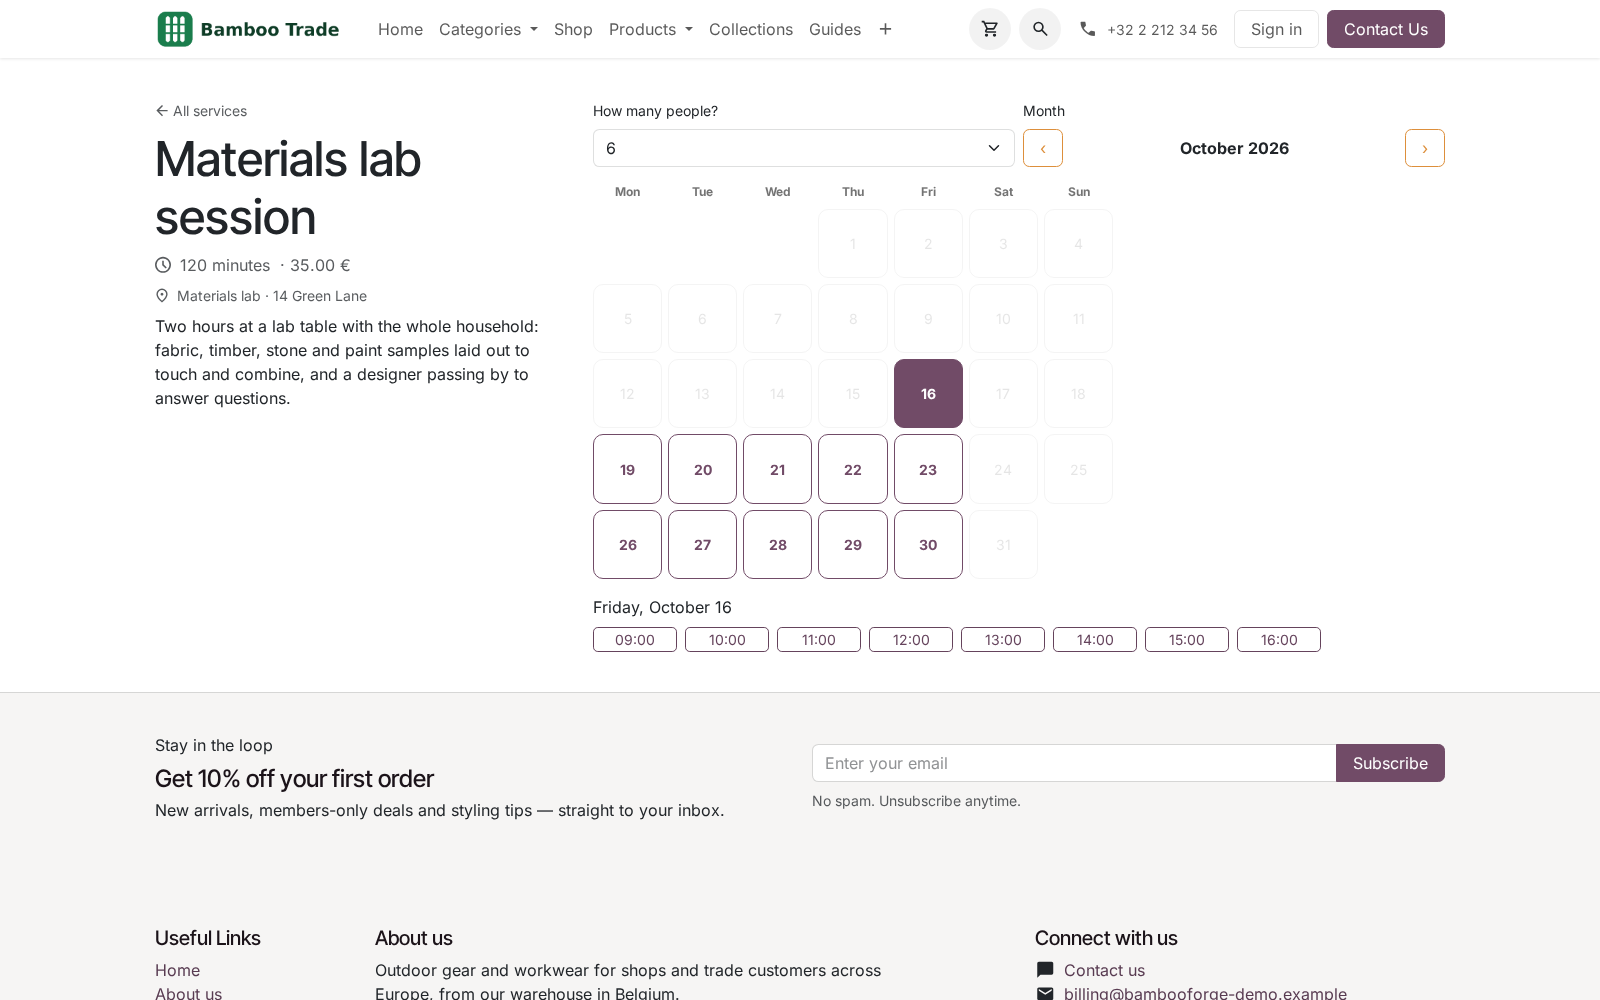Pick the 11:00 time slot
Screen dimensions: 1600x1000
[819, 640]
